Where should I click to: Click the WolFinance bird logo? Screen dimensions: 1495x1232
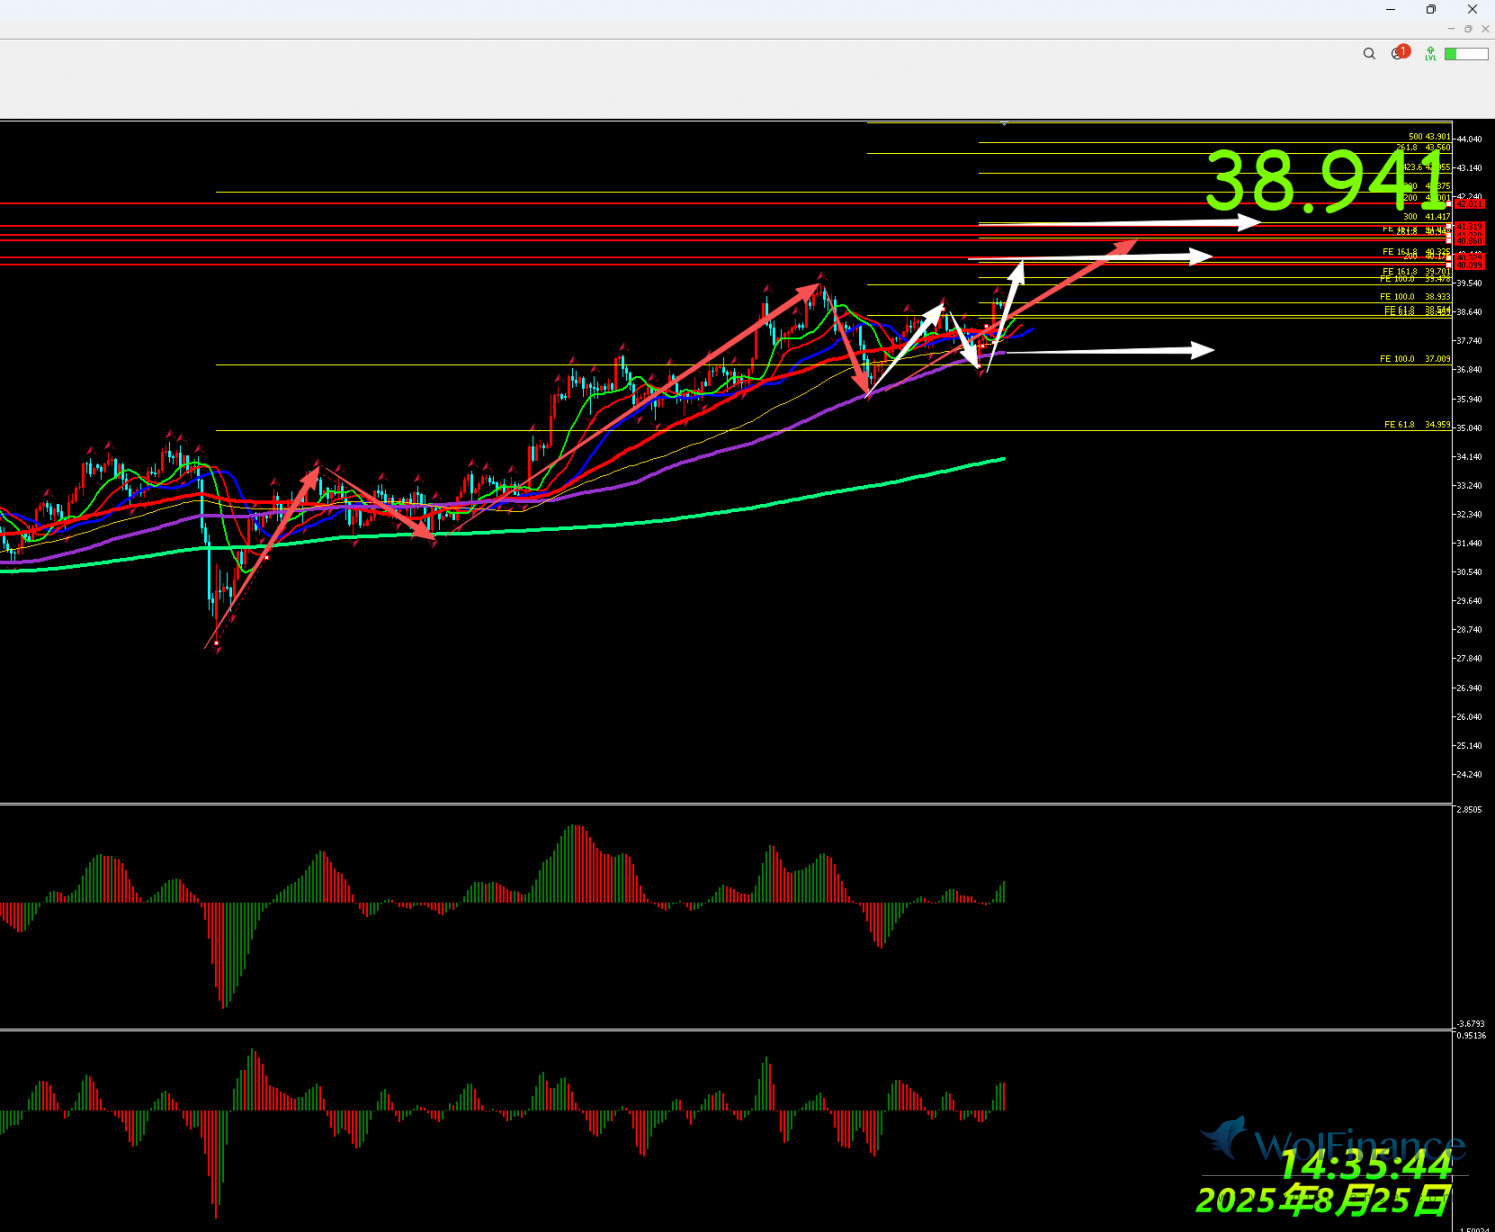pyautogui.click(x=1226, y=1137)
